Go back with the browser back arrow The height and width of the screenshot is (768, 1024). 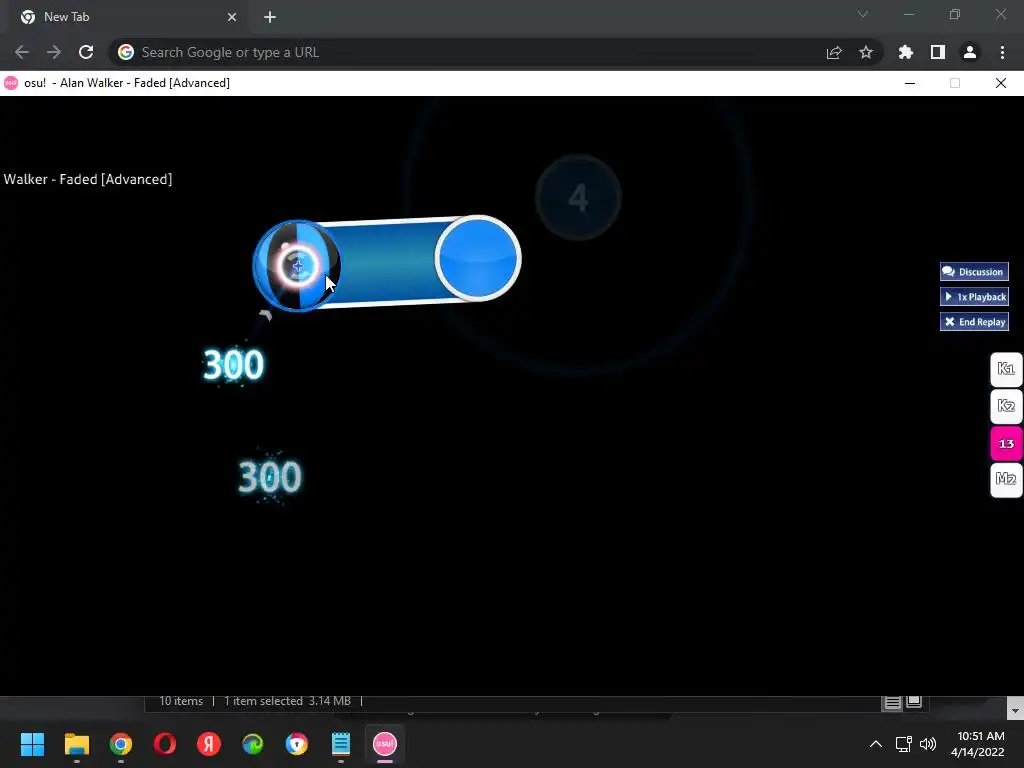[x=22, y=52]
